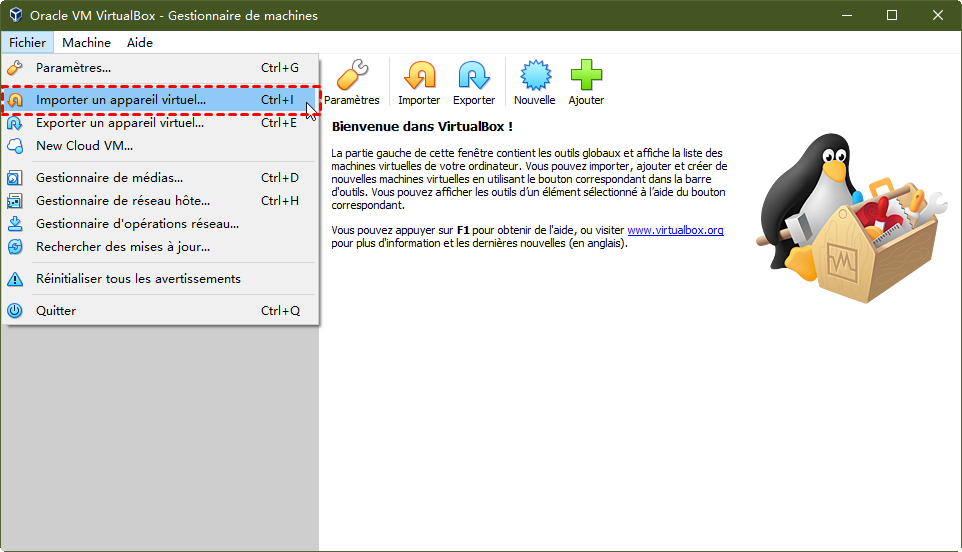The image size is (962, 552).
Task: Choose Réinitialiser tous les avertissements
Action: pos(160,278)
